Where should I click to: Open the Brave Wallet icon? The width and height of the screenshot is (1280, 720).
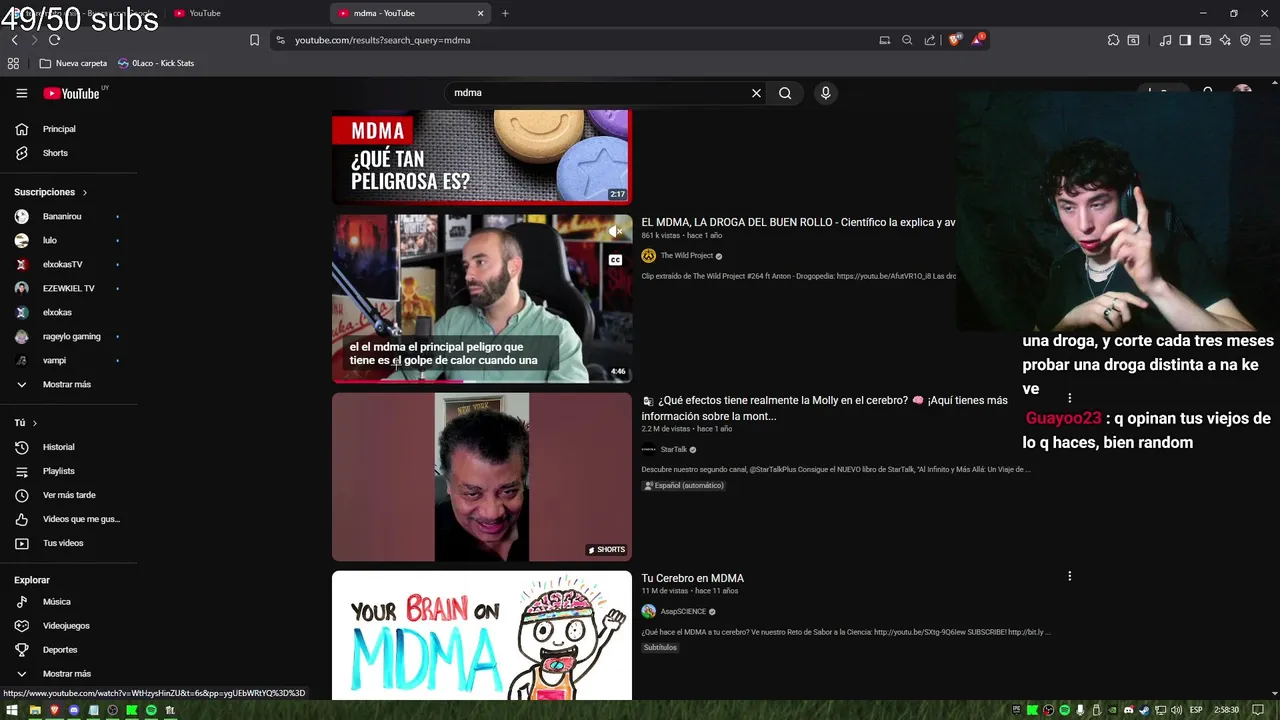[1205, 40]
